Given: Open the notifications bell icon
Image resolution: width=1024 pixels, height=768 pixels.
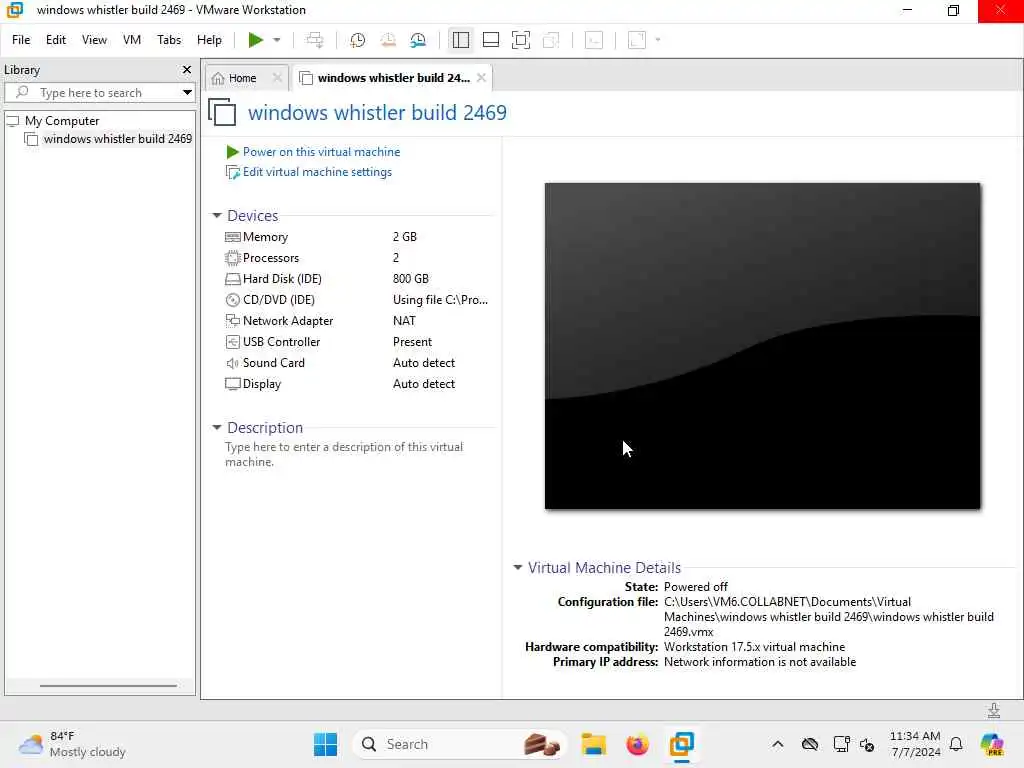Looking at the screenshot, I should coord(956,744).
